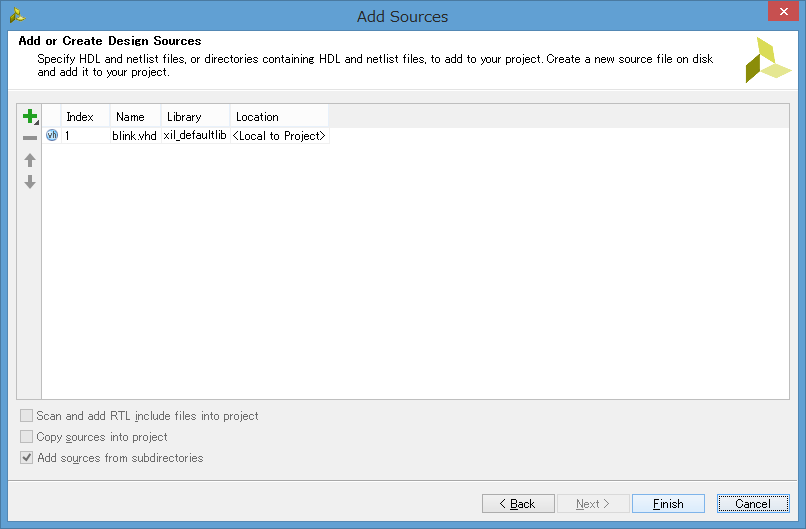Click the Location column header
806x529 pixels.
(x=278, y=117)
